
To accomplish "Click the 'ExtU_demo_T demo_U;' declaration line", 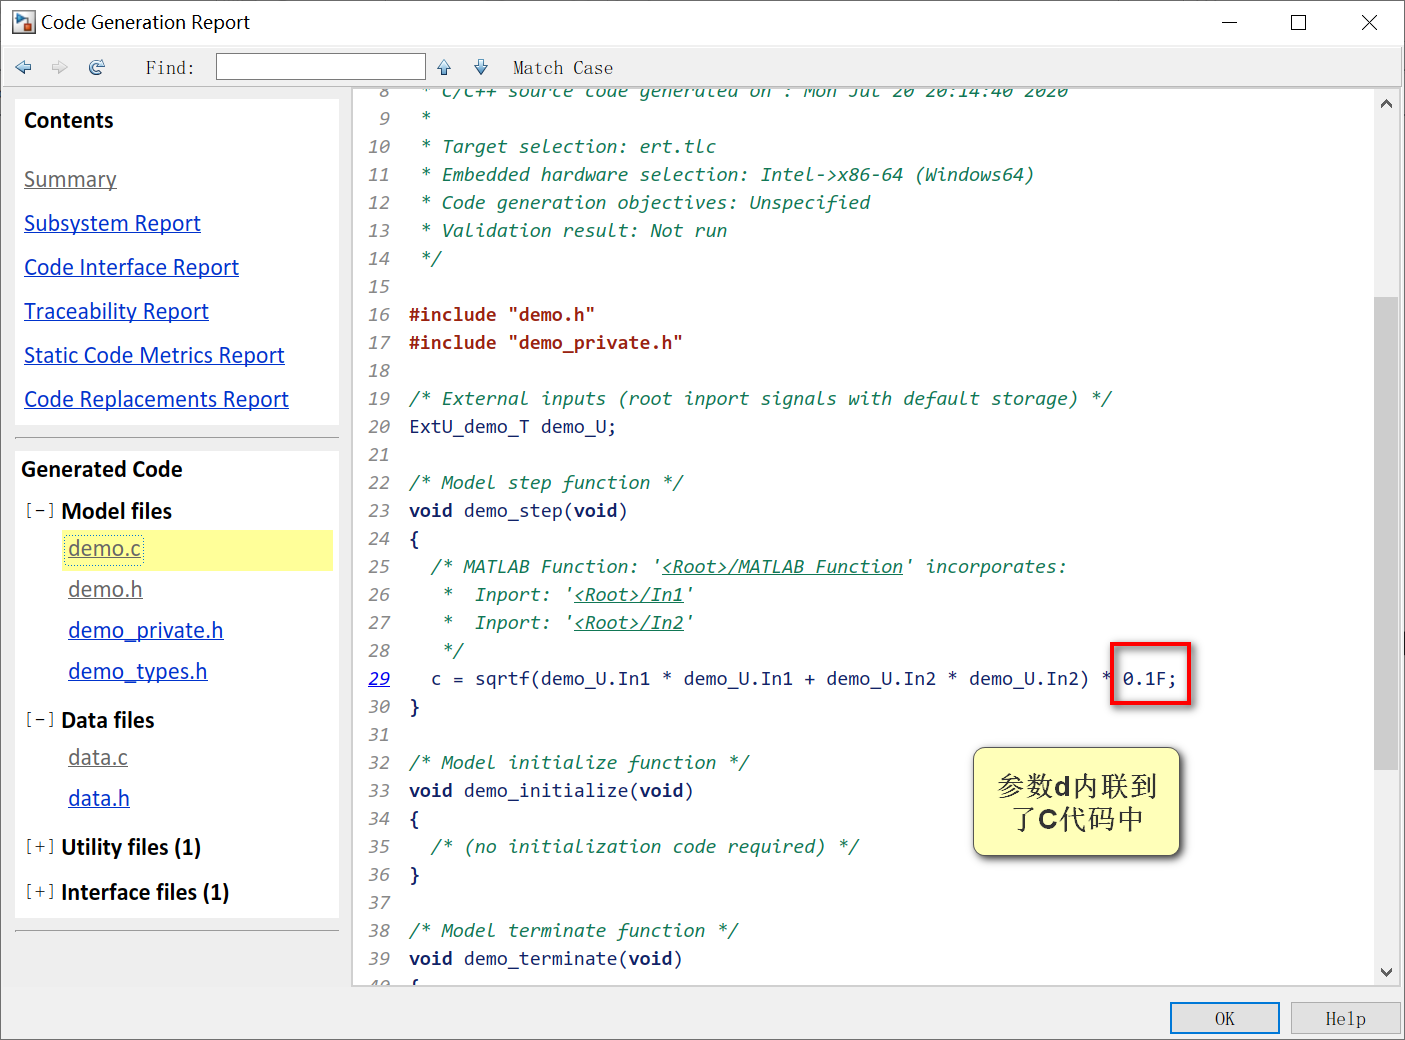I will [512, 427].
